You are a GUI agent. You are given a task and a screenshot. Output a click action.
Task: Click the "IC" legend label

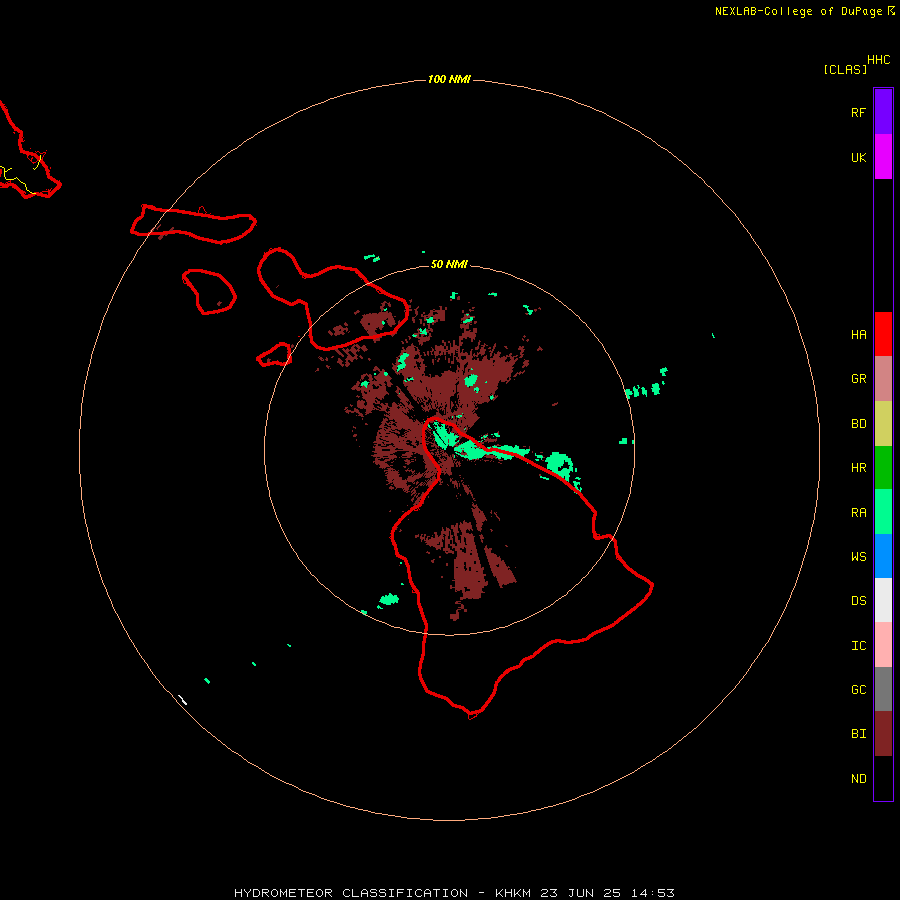point(858,646)
